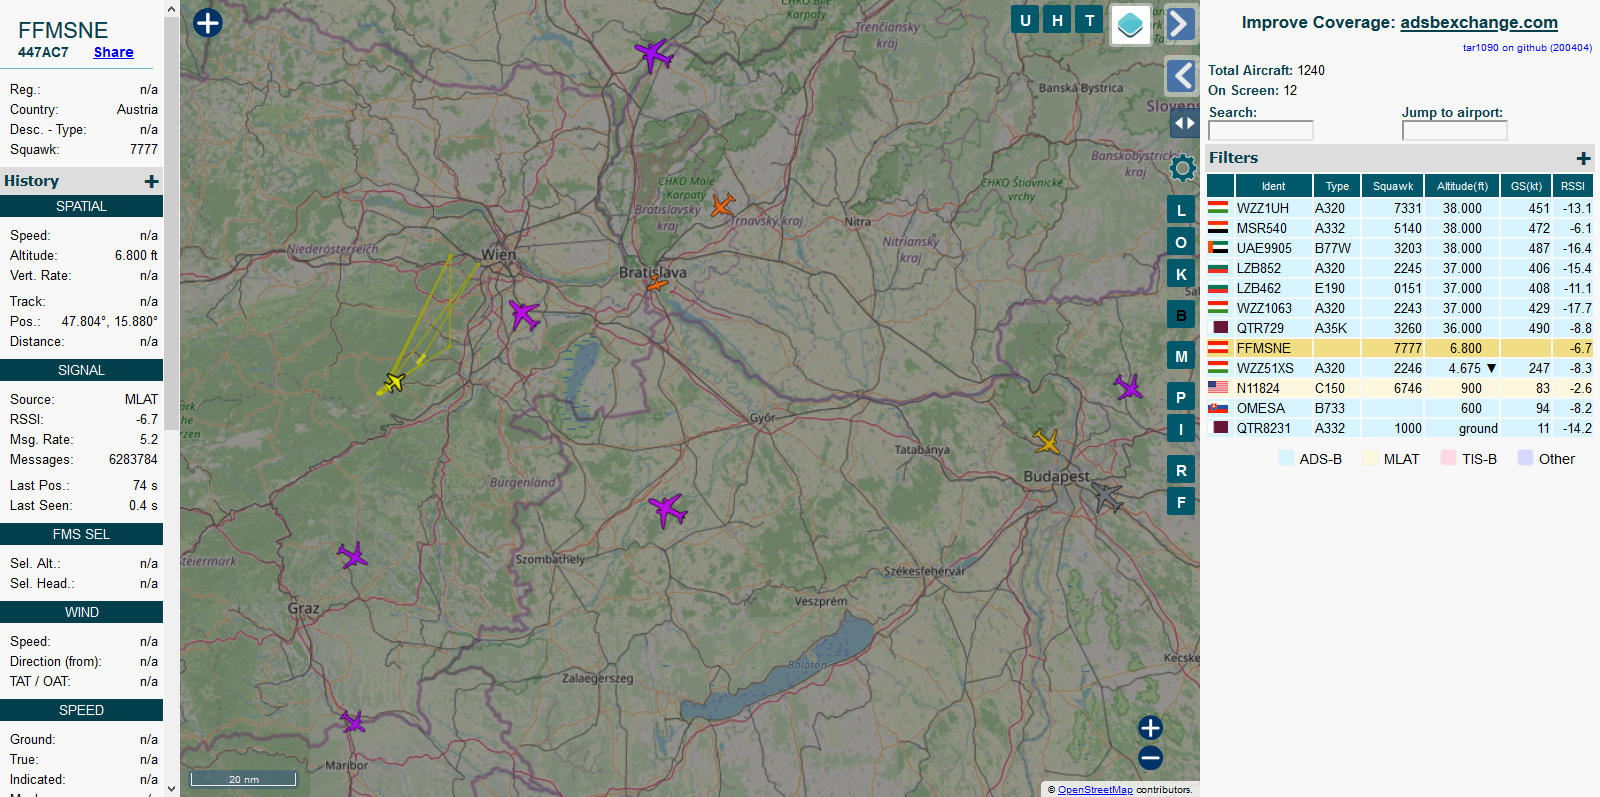This screenshot has height=797, width=1600.
Task: Select the purple aircraft at map top
Action: [653, 55]
